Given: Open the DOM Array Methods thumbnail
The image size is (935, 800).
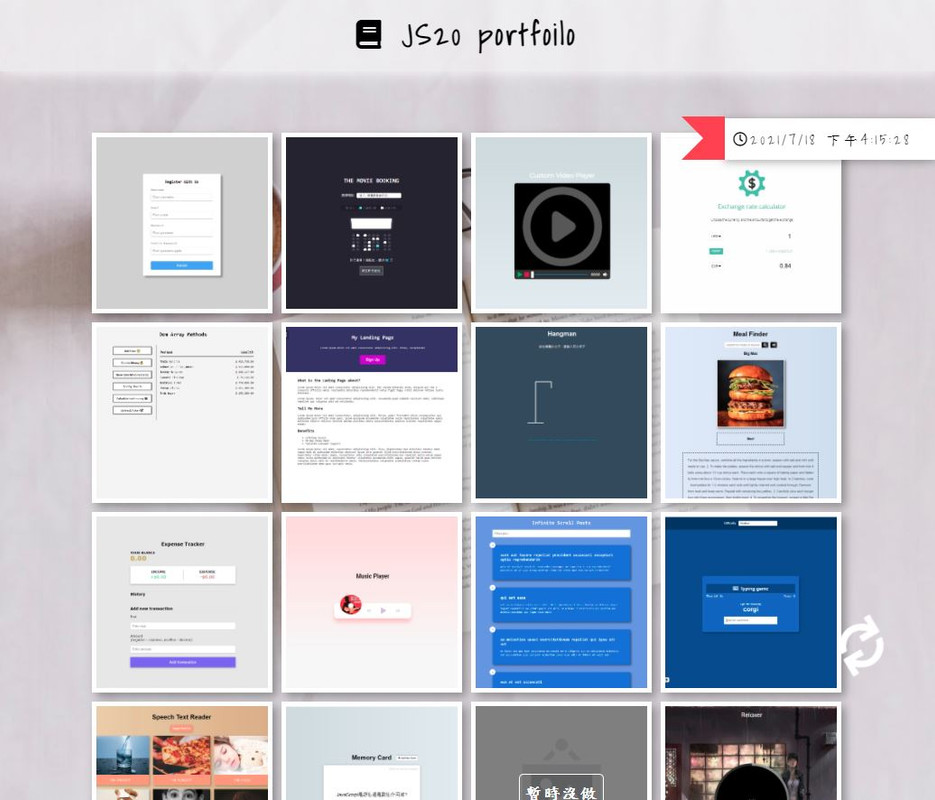Looking at the screenshot, I should (x=182, y=413).
